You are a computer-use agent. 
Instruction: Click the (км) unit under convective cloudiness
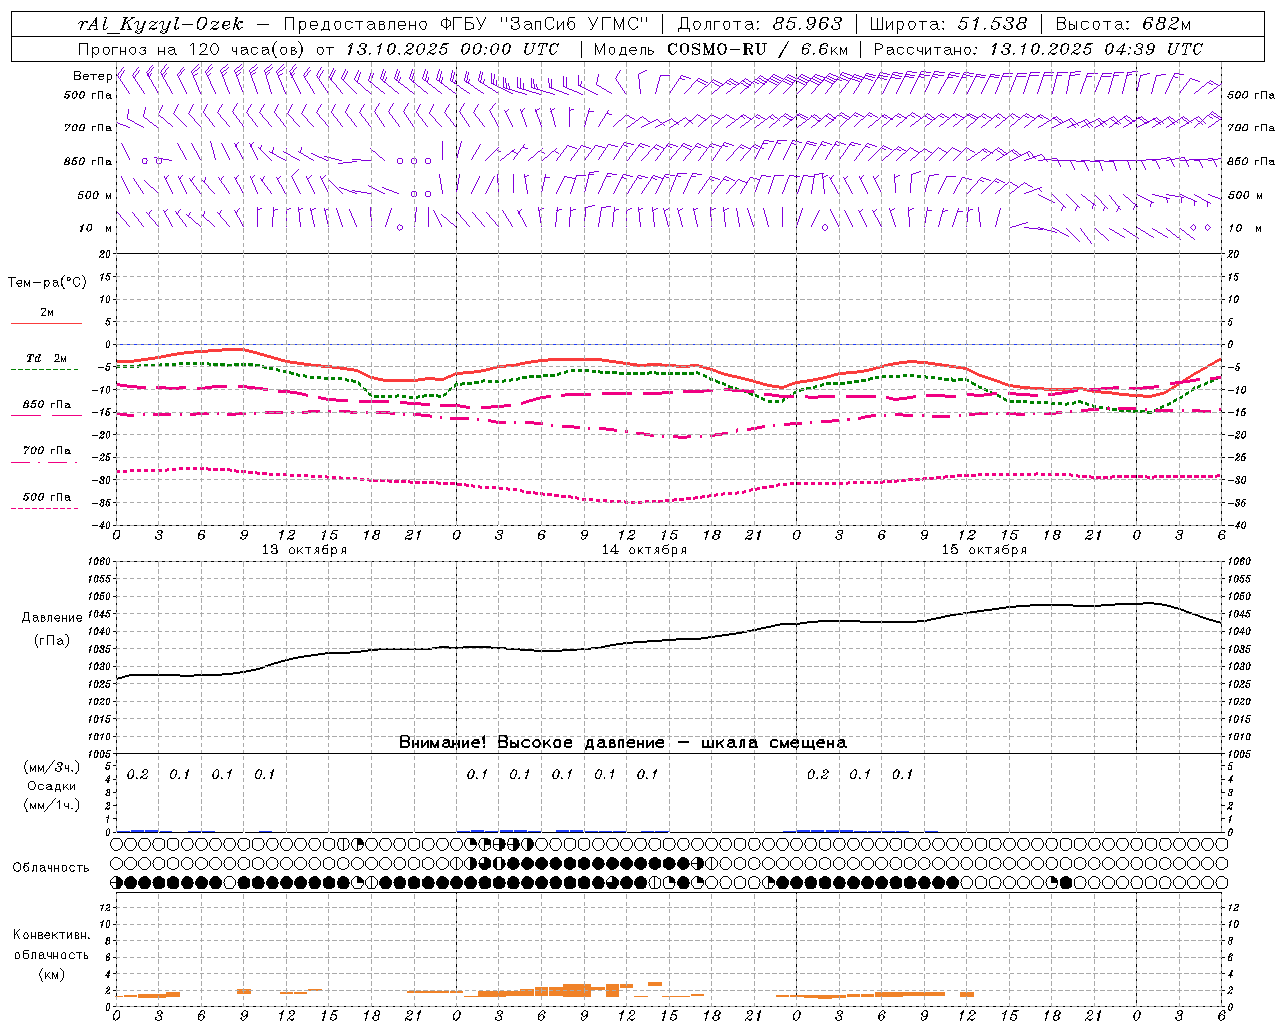[x=51, y=973]
